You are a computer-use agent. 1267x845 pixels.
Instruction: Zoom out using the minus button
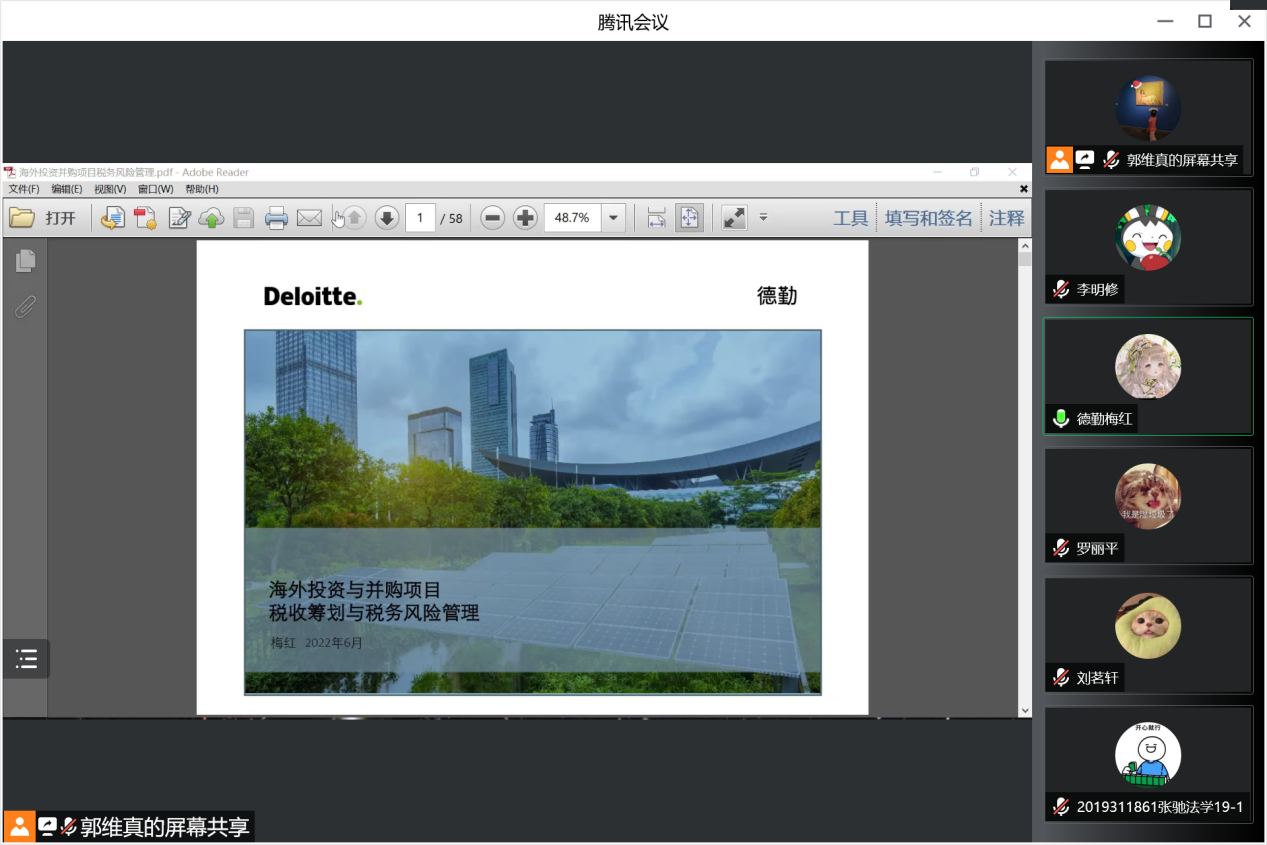tap(492, 218)
